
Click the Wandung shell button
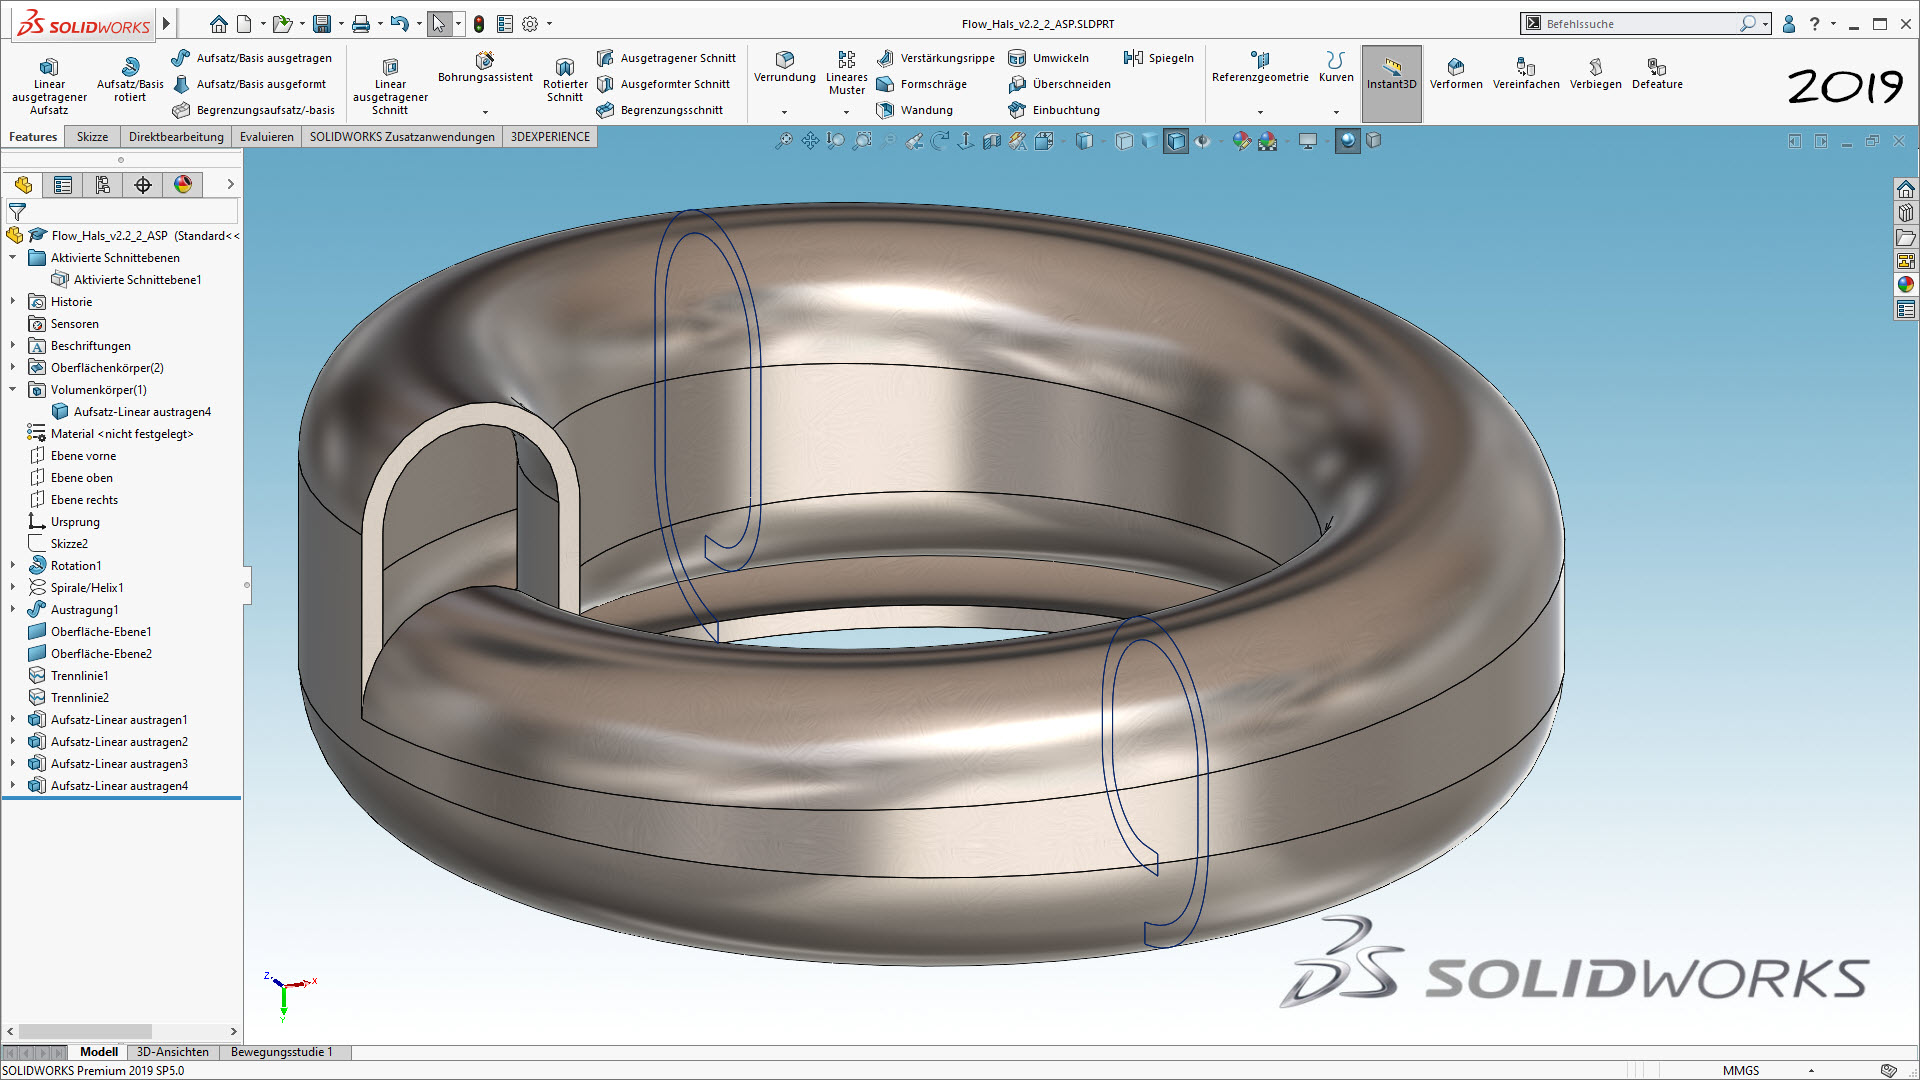coord(915,110)
